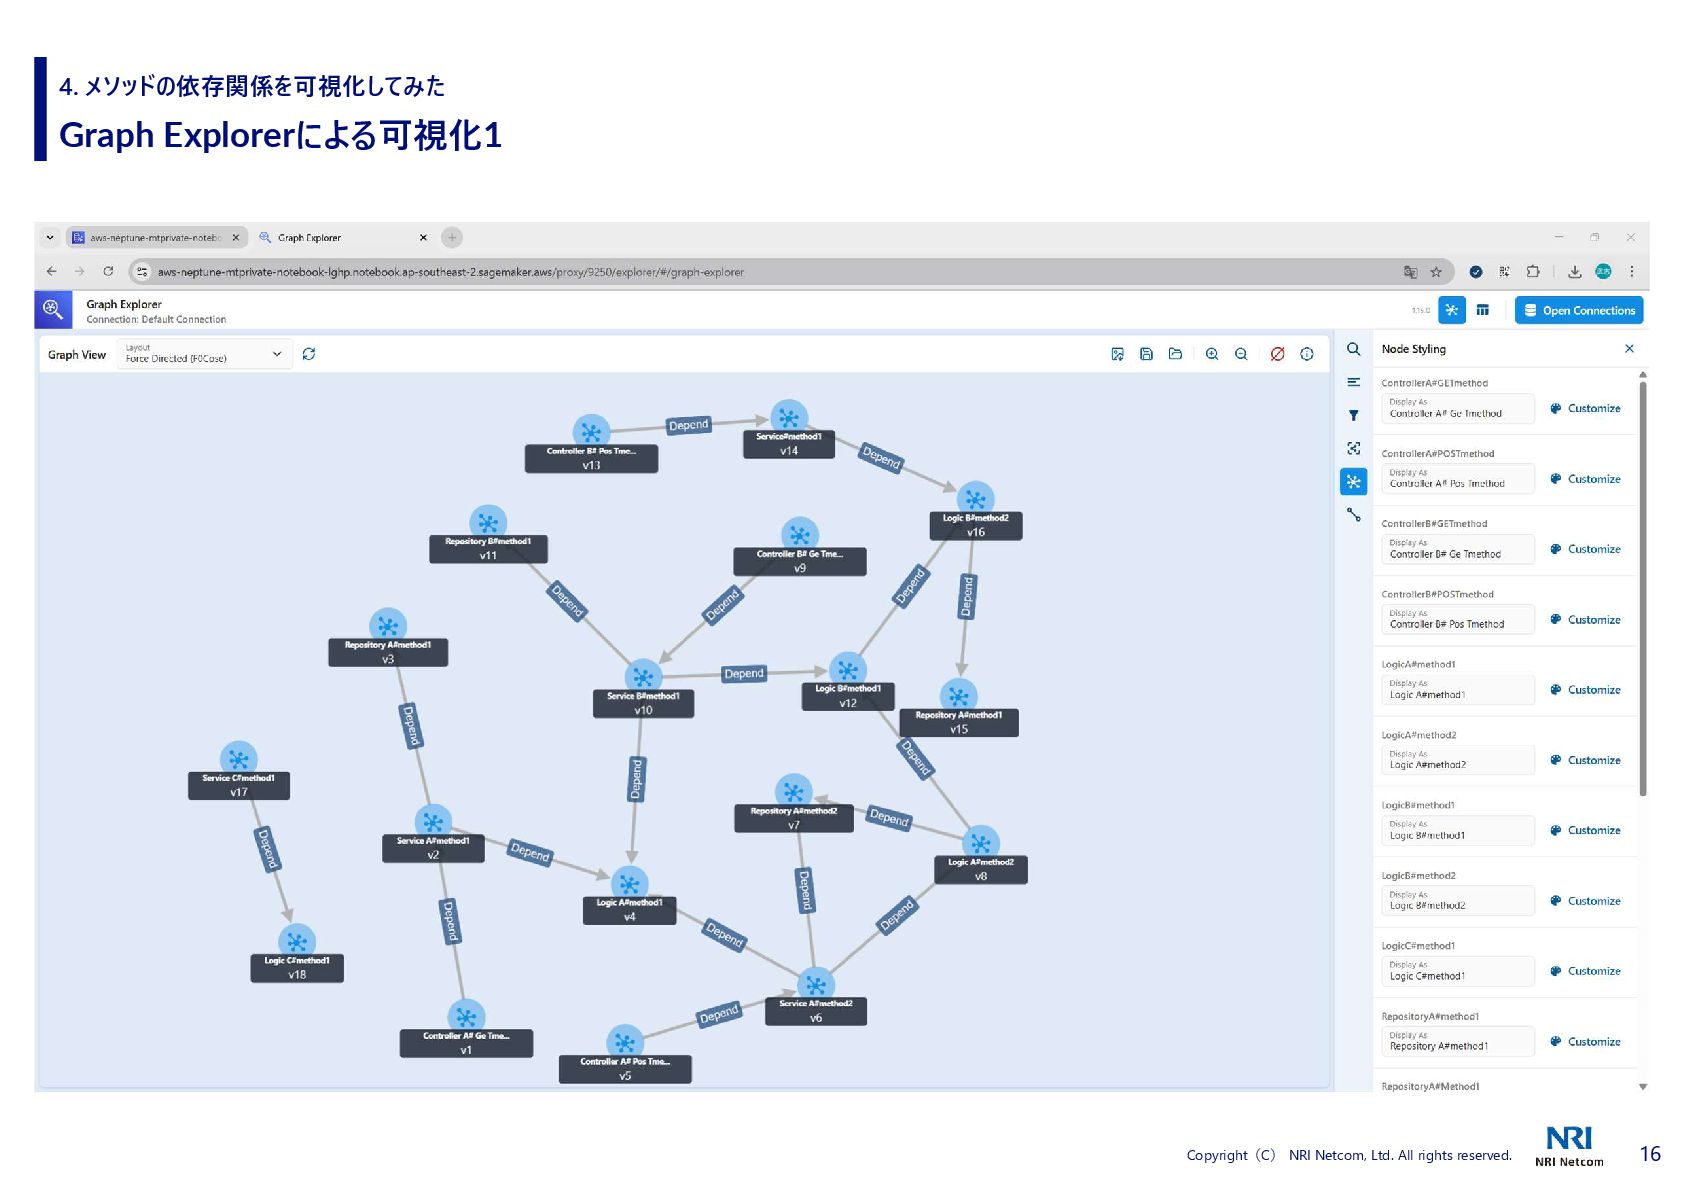
Task: Open the browser three-dot menu
Action: (x=1632, y=272)
